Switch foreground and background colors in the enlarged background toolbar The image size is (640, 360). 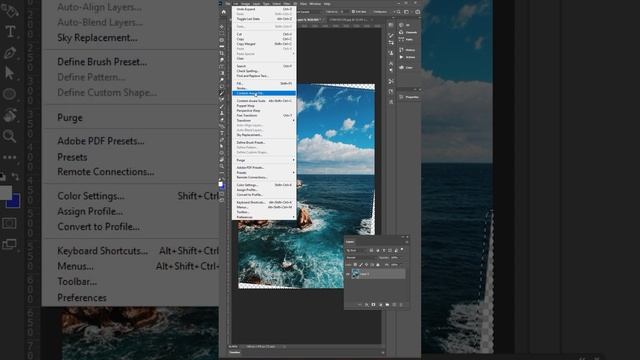(16, 176)
